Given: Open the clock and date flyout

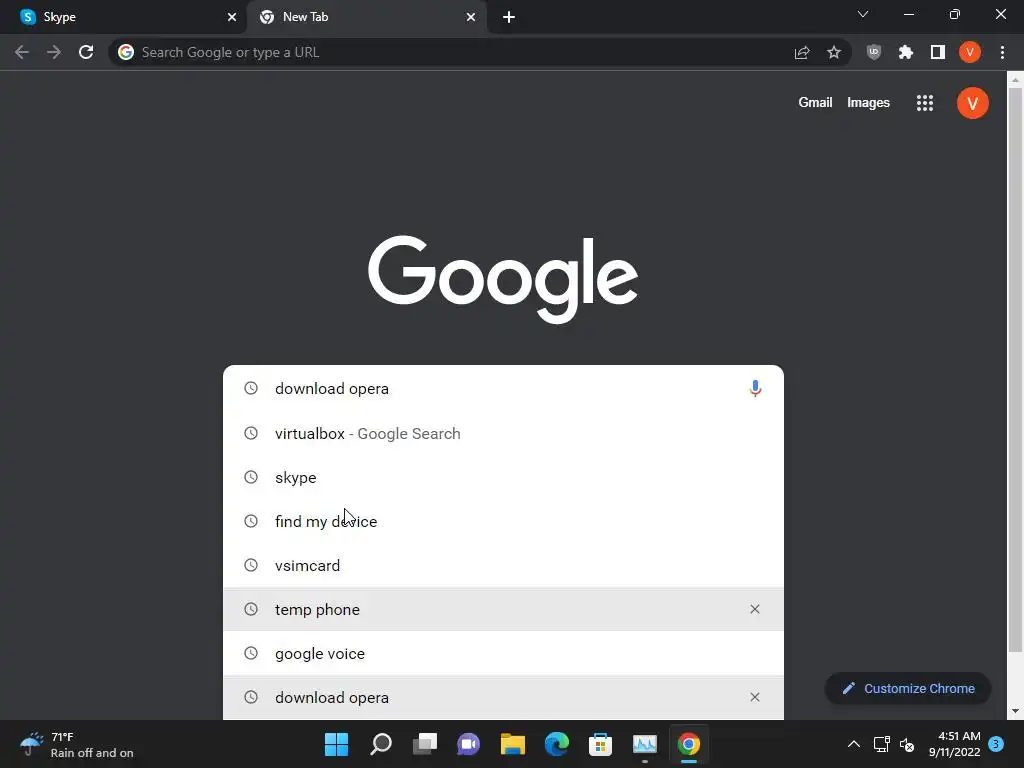Looking at the screenshot, I should (x=954, y=744).
